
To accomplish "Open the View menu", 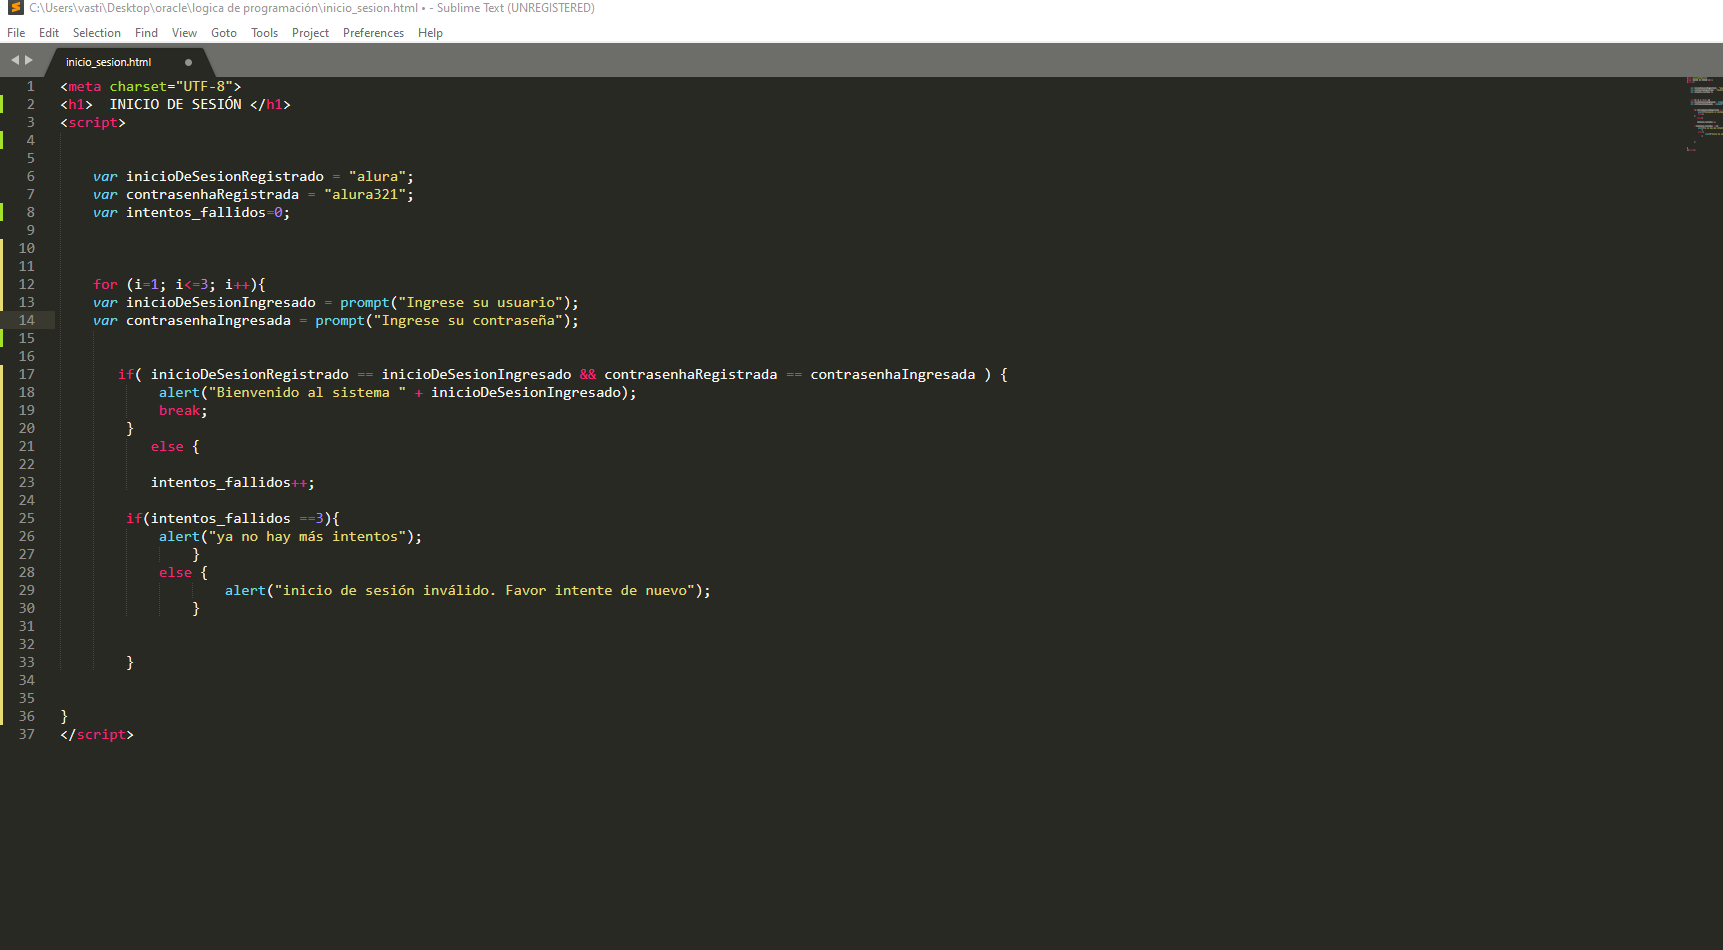I will point(184,33).
